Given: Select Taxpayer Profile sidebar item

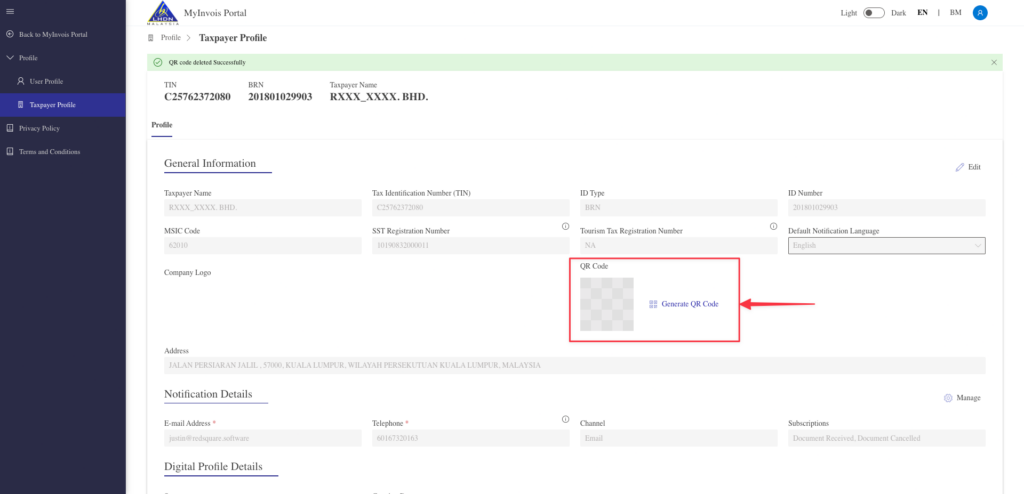Looking at the screenshot, I should pyautogui.click(x=63, y=105).
